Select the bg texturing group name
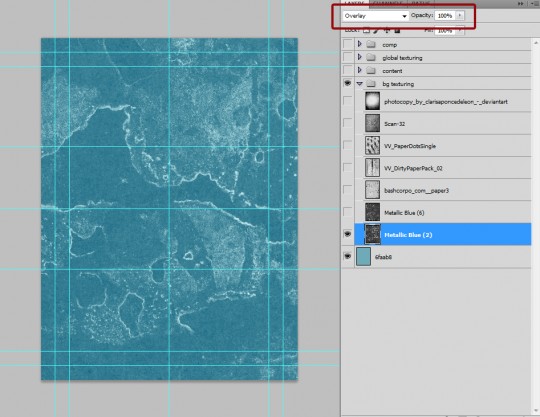This screenshot has height=417, width=540. (398, 84)
